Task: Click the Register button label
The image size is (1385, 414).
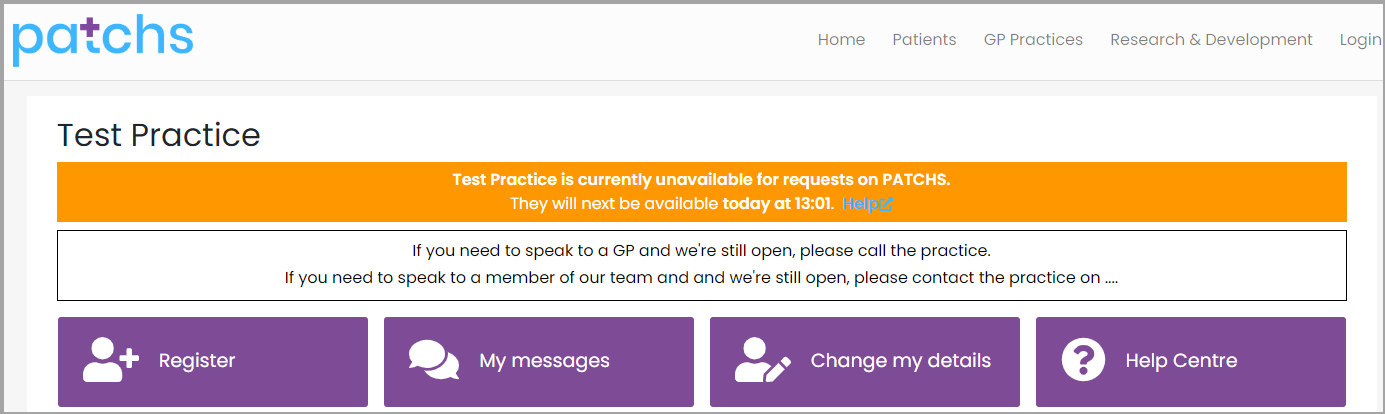Action: [x=197, y=361]
